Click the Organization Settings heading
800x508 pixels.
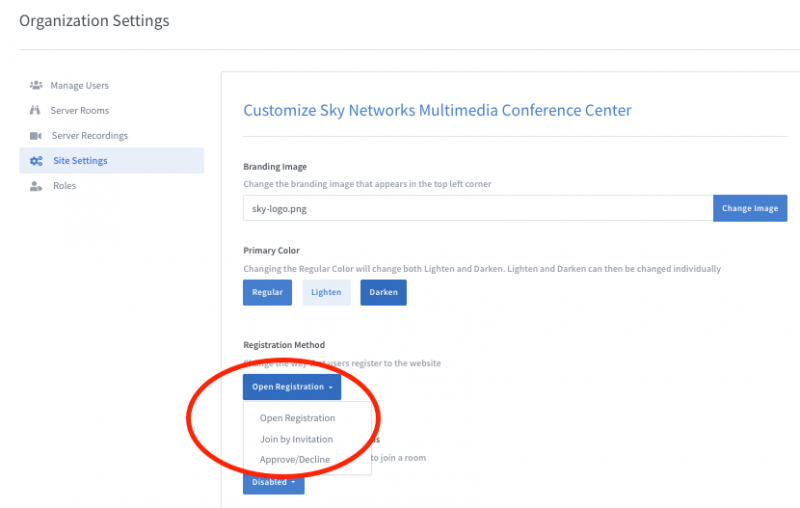94,21
